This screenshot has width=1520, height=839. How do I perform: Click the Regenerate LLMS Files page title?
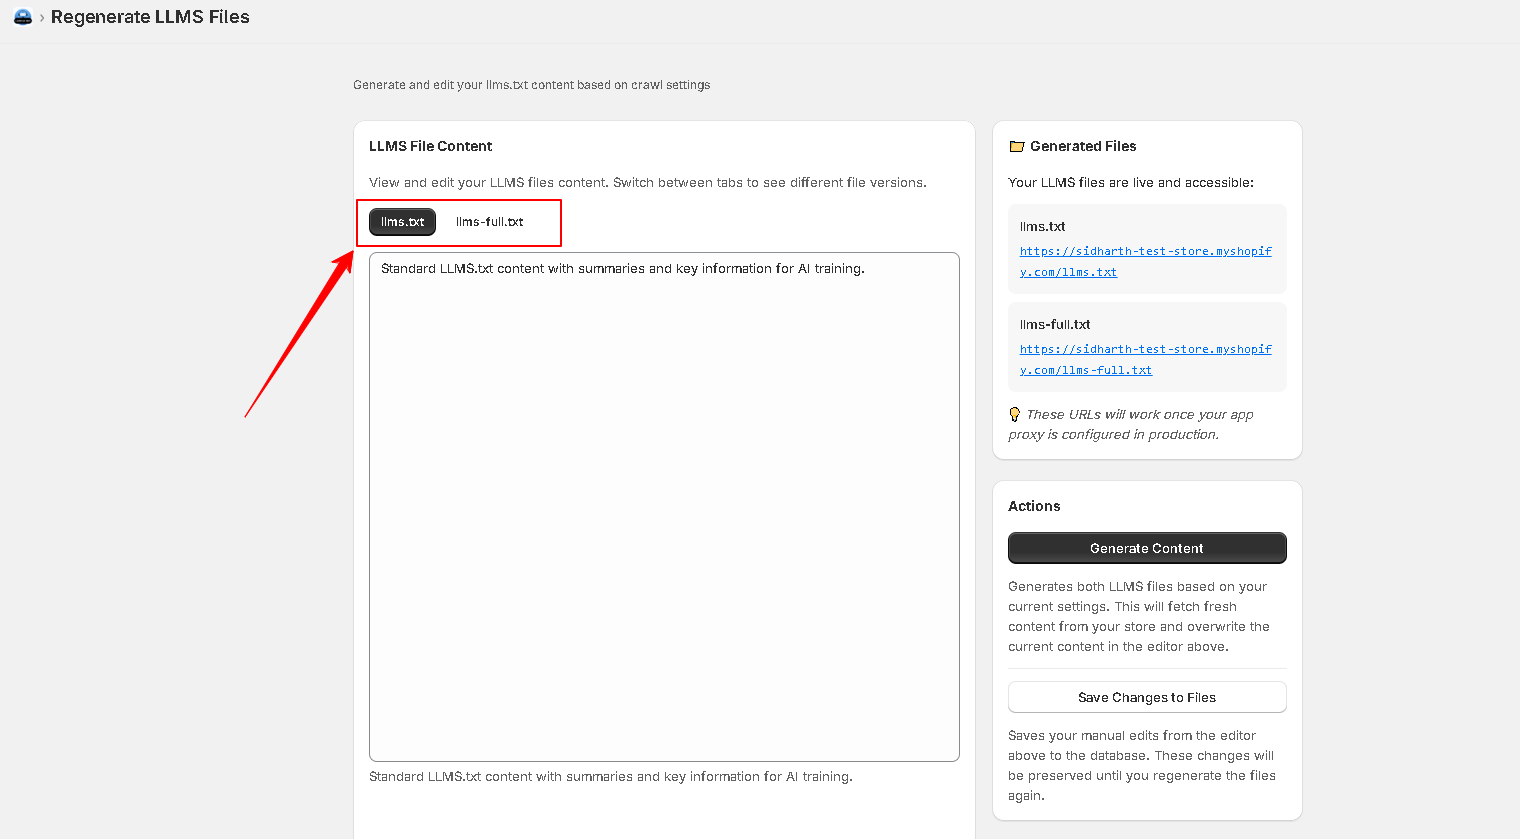point(150,17)
